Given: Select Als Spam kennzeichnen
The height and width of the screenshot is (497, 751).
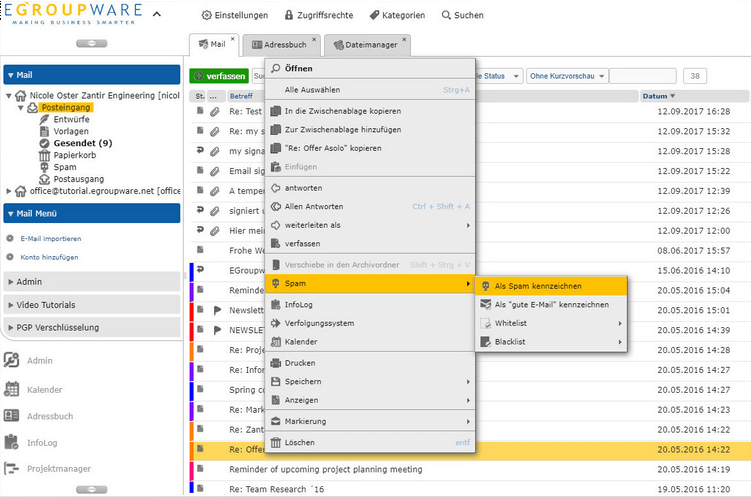Looking at the screenshot, I should click(551, 286).
